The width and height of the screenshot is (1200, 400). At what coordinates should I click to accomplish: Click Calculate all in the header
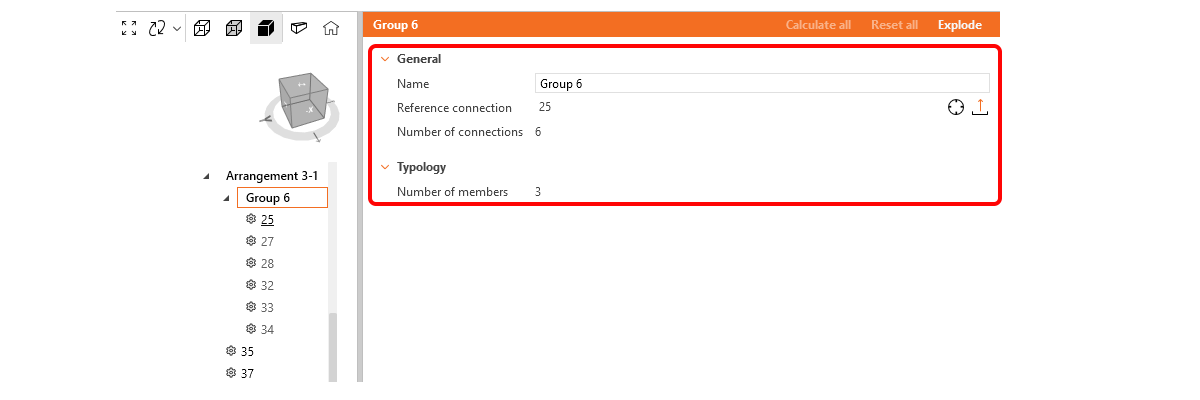pyautogui.click(x=818, y=25)
